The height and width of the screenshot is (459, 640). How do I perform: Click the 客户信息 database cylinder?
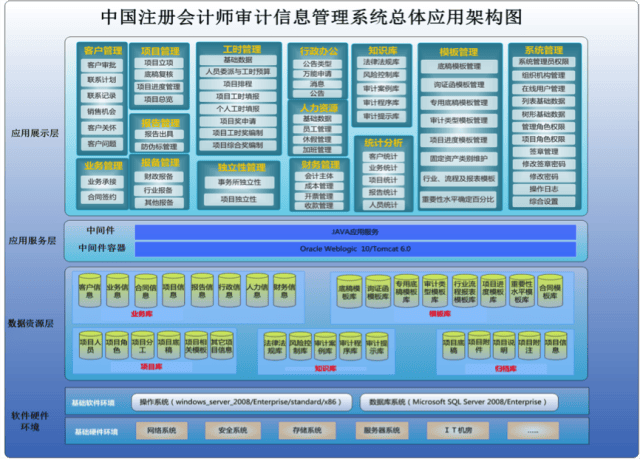(x=90, y=290)
